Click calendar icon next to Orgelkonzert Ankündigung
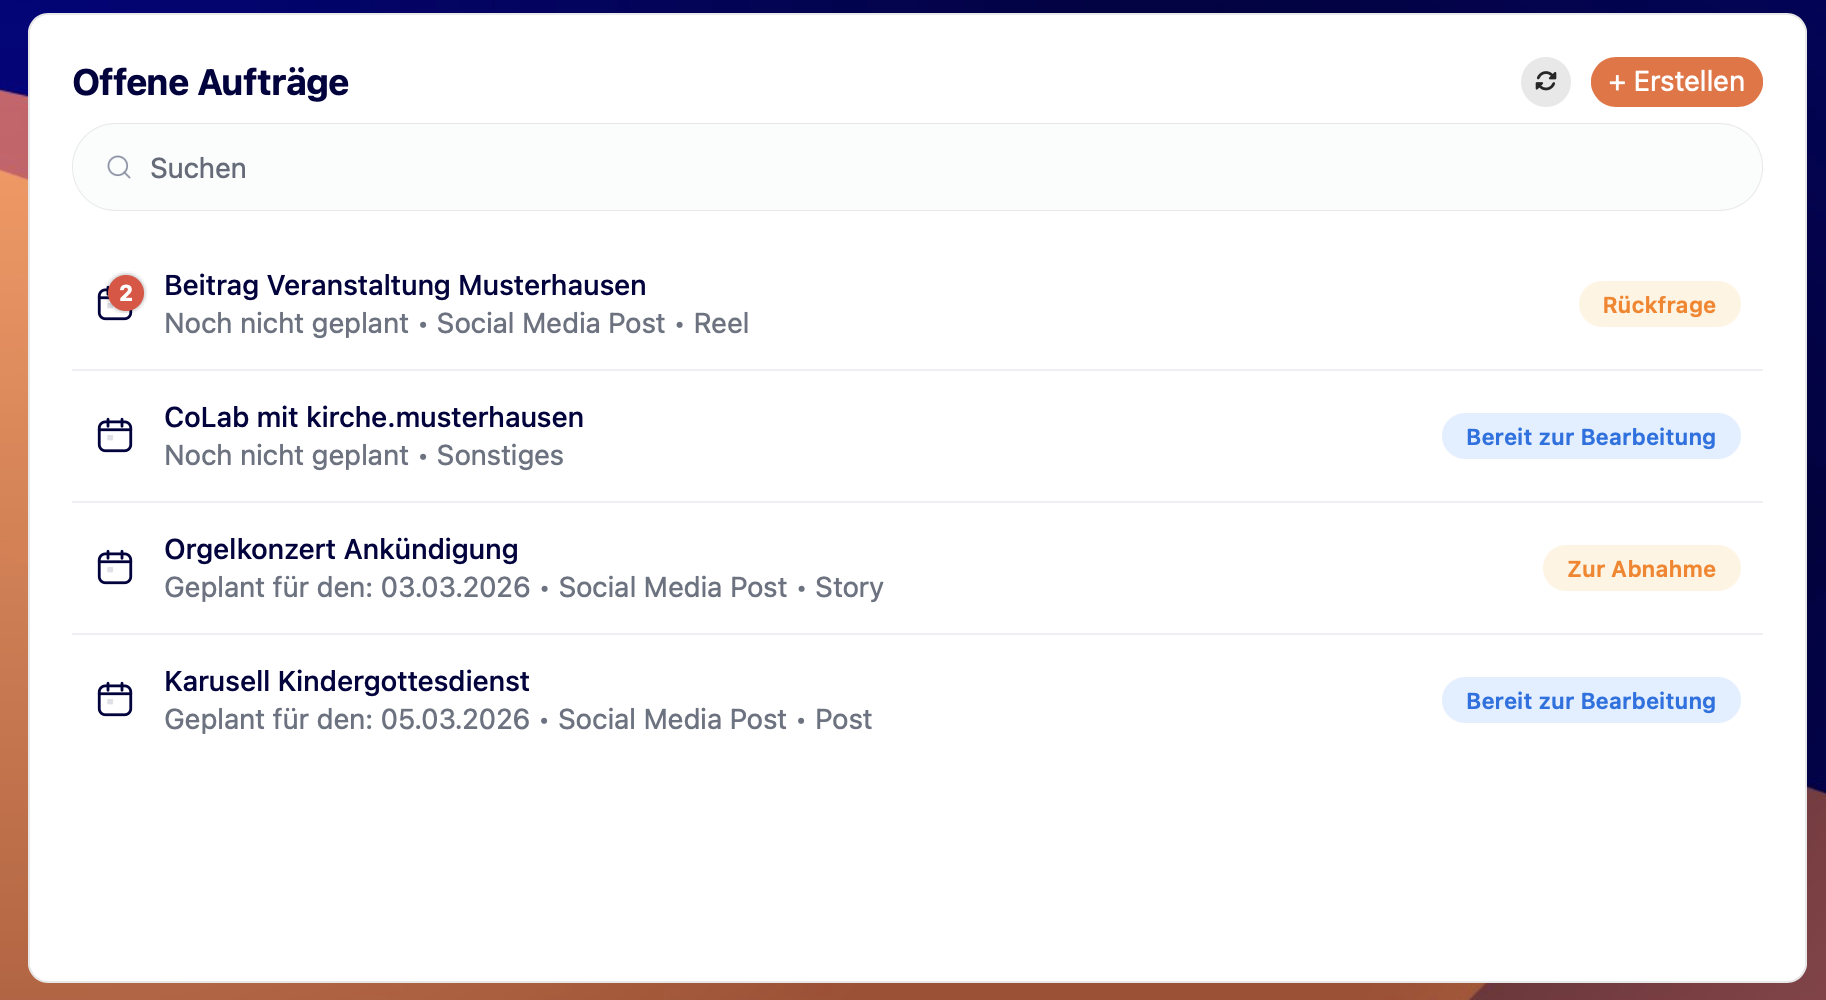The height and width of the screenshot is (1000, 1826). 115,568
